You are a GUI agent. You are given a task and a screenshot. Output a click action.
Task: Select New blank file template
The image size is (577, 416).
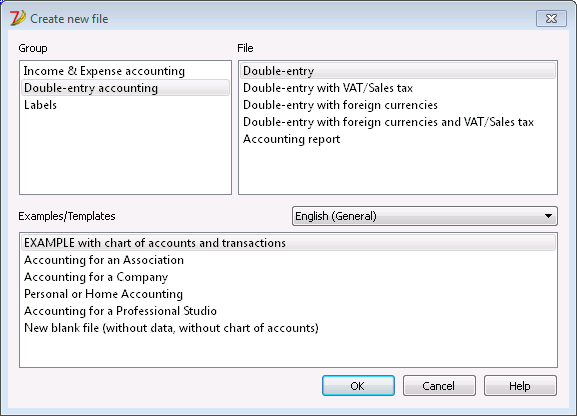288,328
